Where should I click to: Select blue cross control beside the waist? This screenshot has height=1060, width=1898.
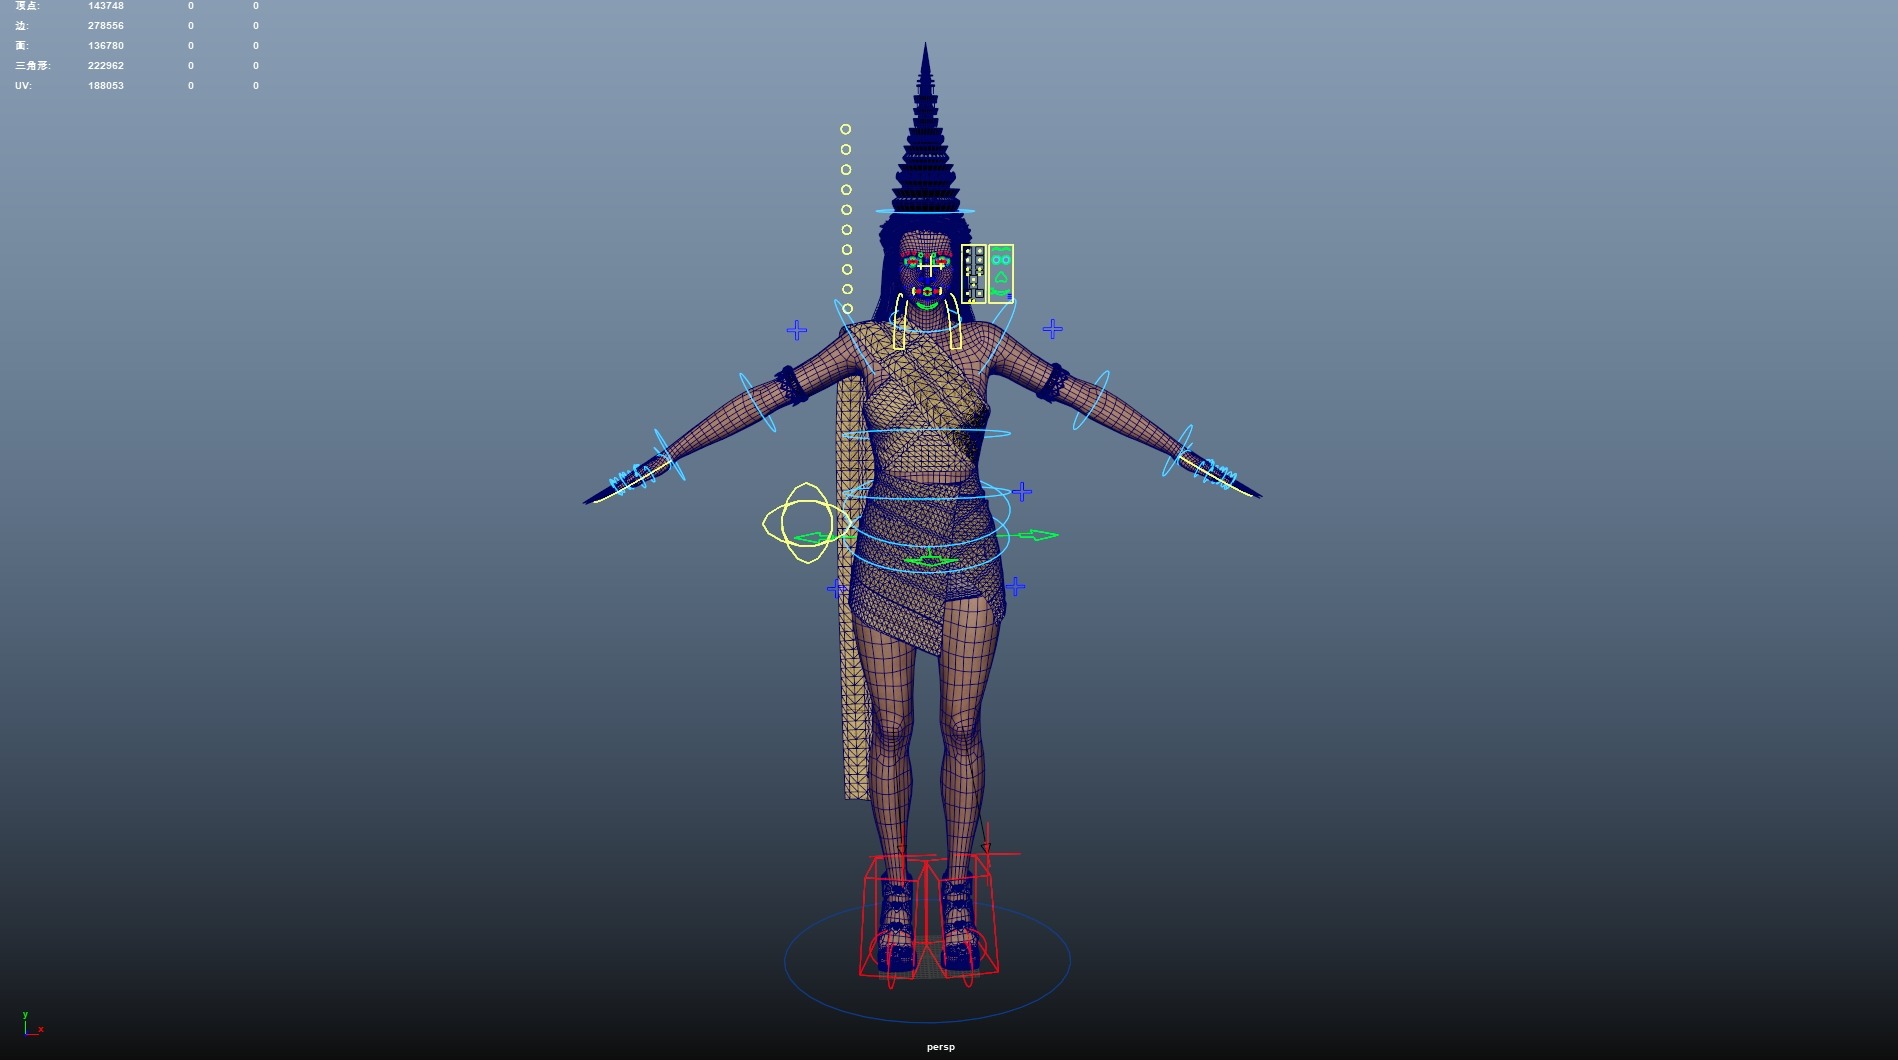1021,492
